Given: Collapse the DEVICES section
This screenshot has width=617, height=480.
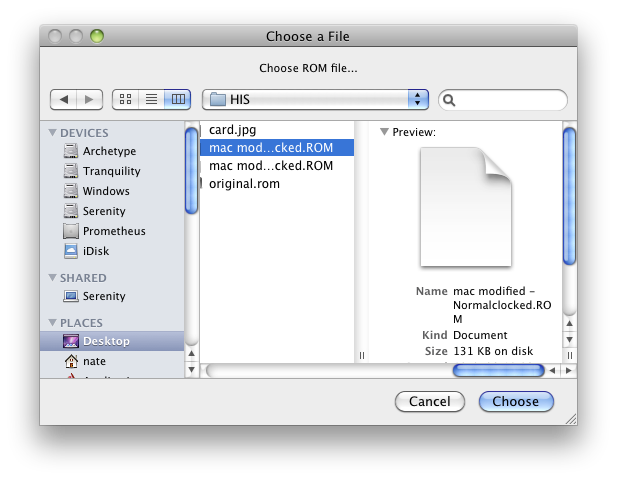Looking at the screenshot, I should coord(52,133).
